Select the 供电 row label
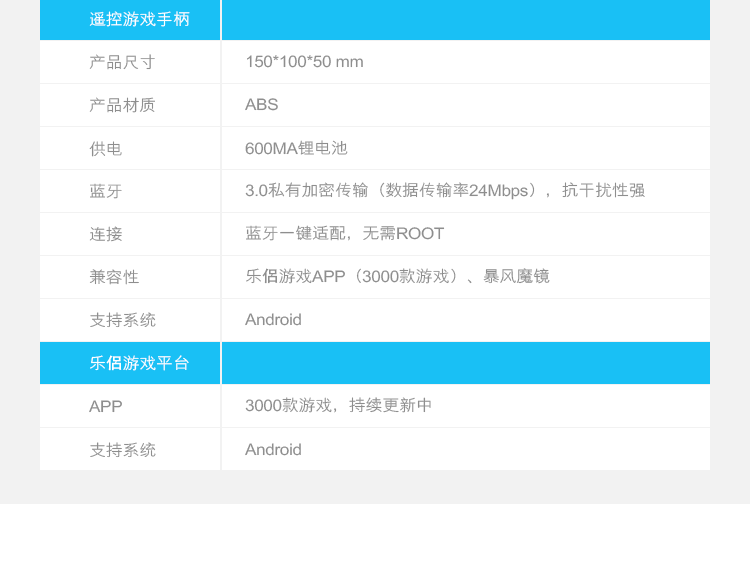750x570 pixels. [x=106, y=149]
